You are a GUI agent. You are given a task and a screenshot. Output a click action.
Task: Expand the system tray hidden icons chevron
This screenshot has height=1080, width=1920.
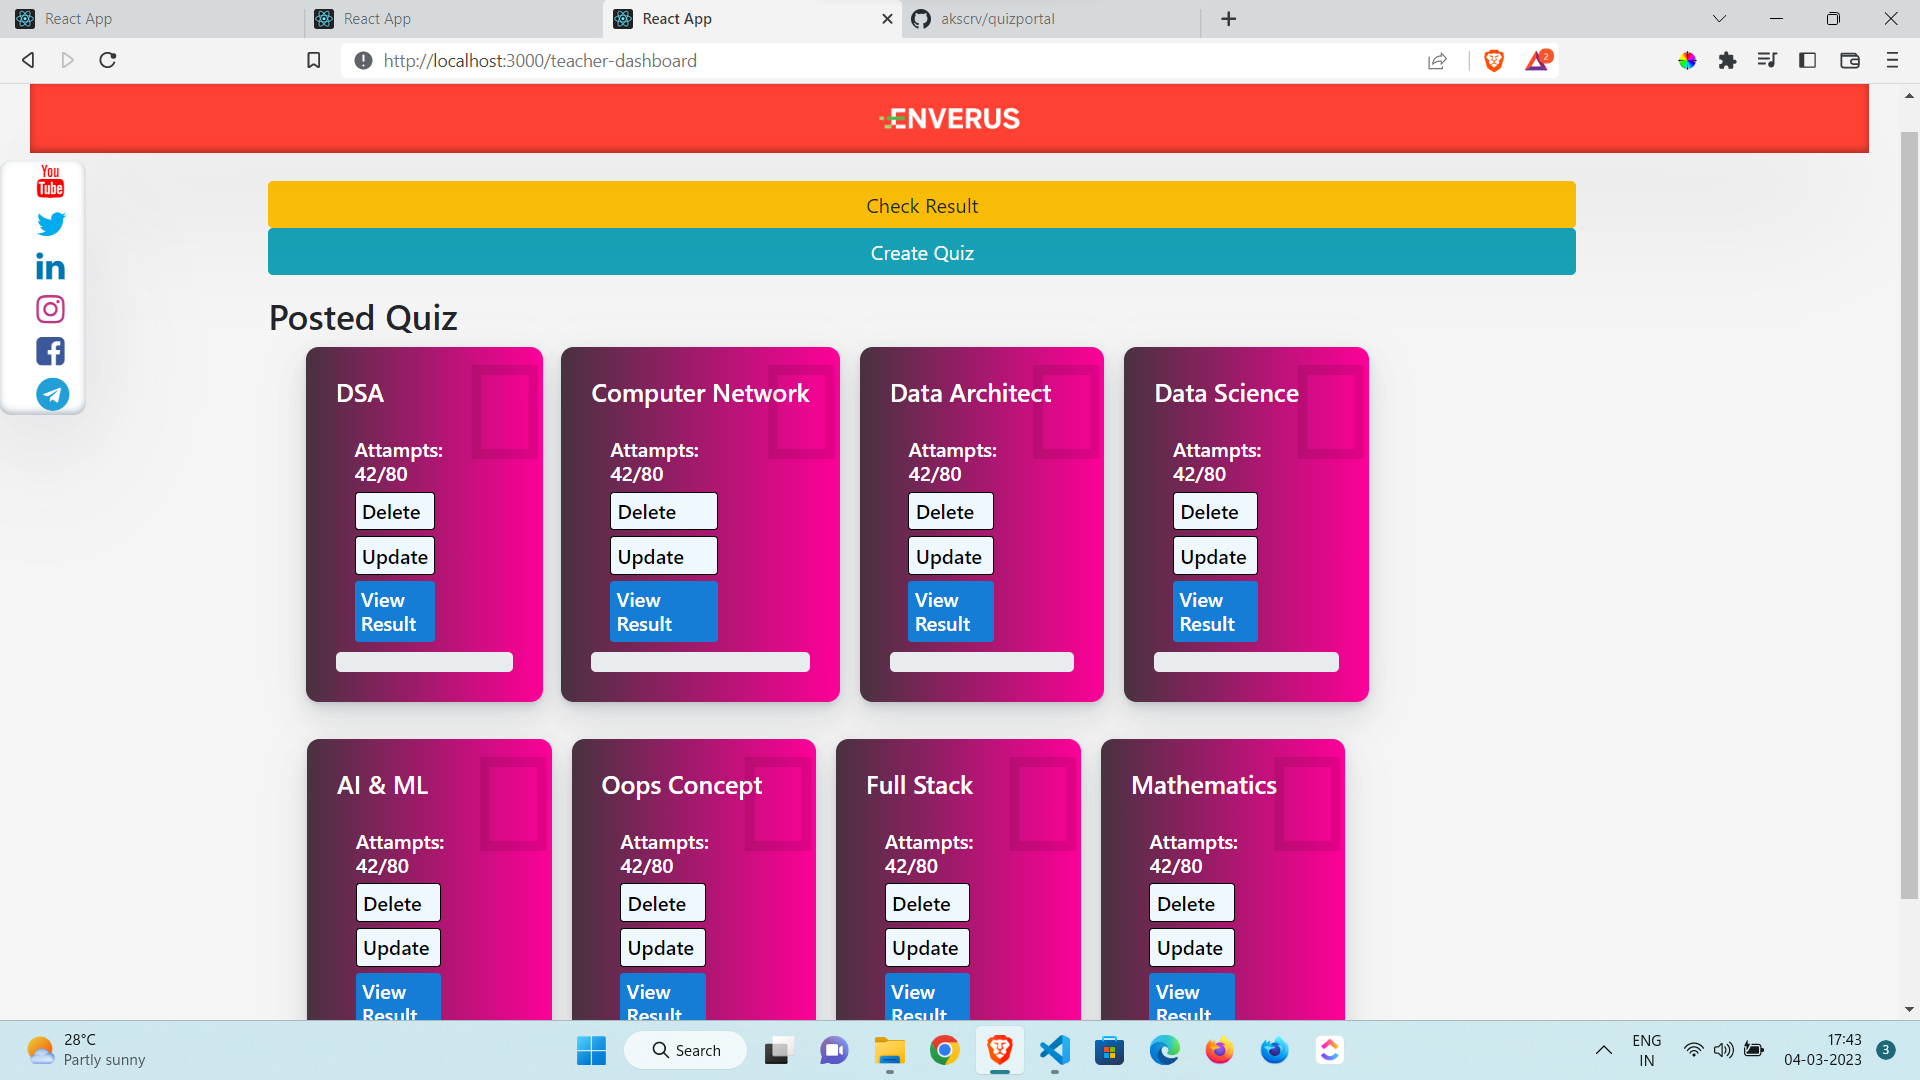[1603, 1050]
